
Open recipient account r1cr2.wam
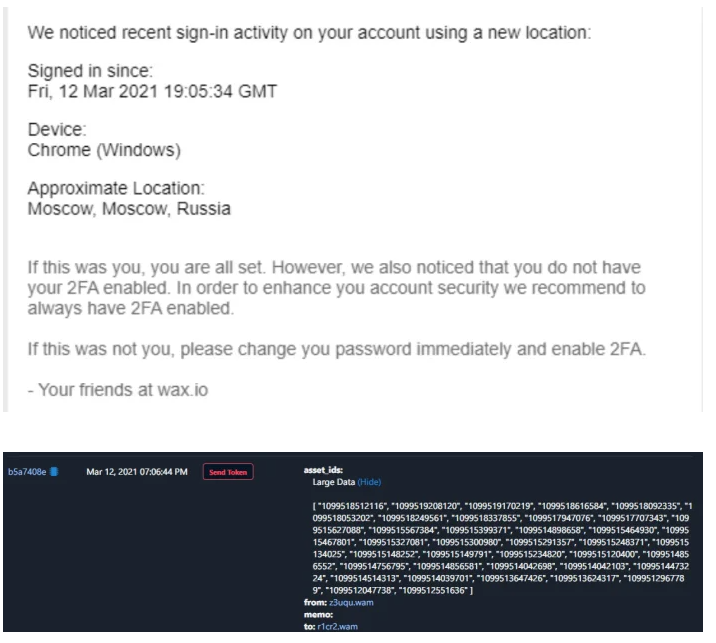point(337,627)
